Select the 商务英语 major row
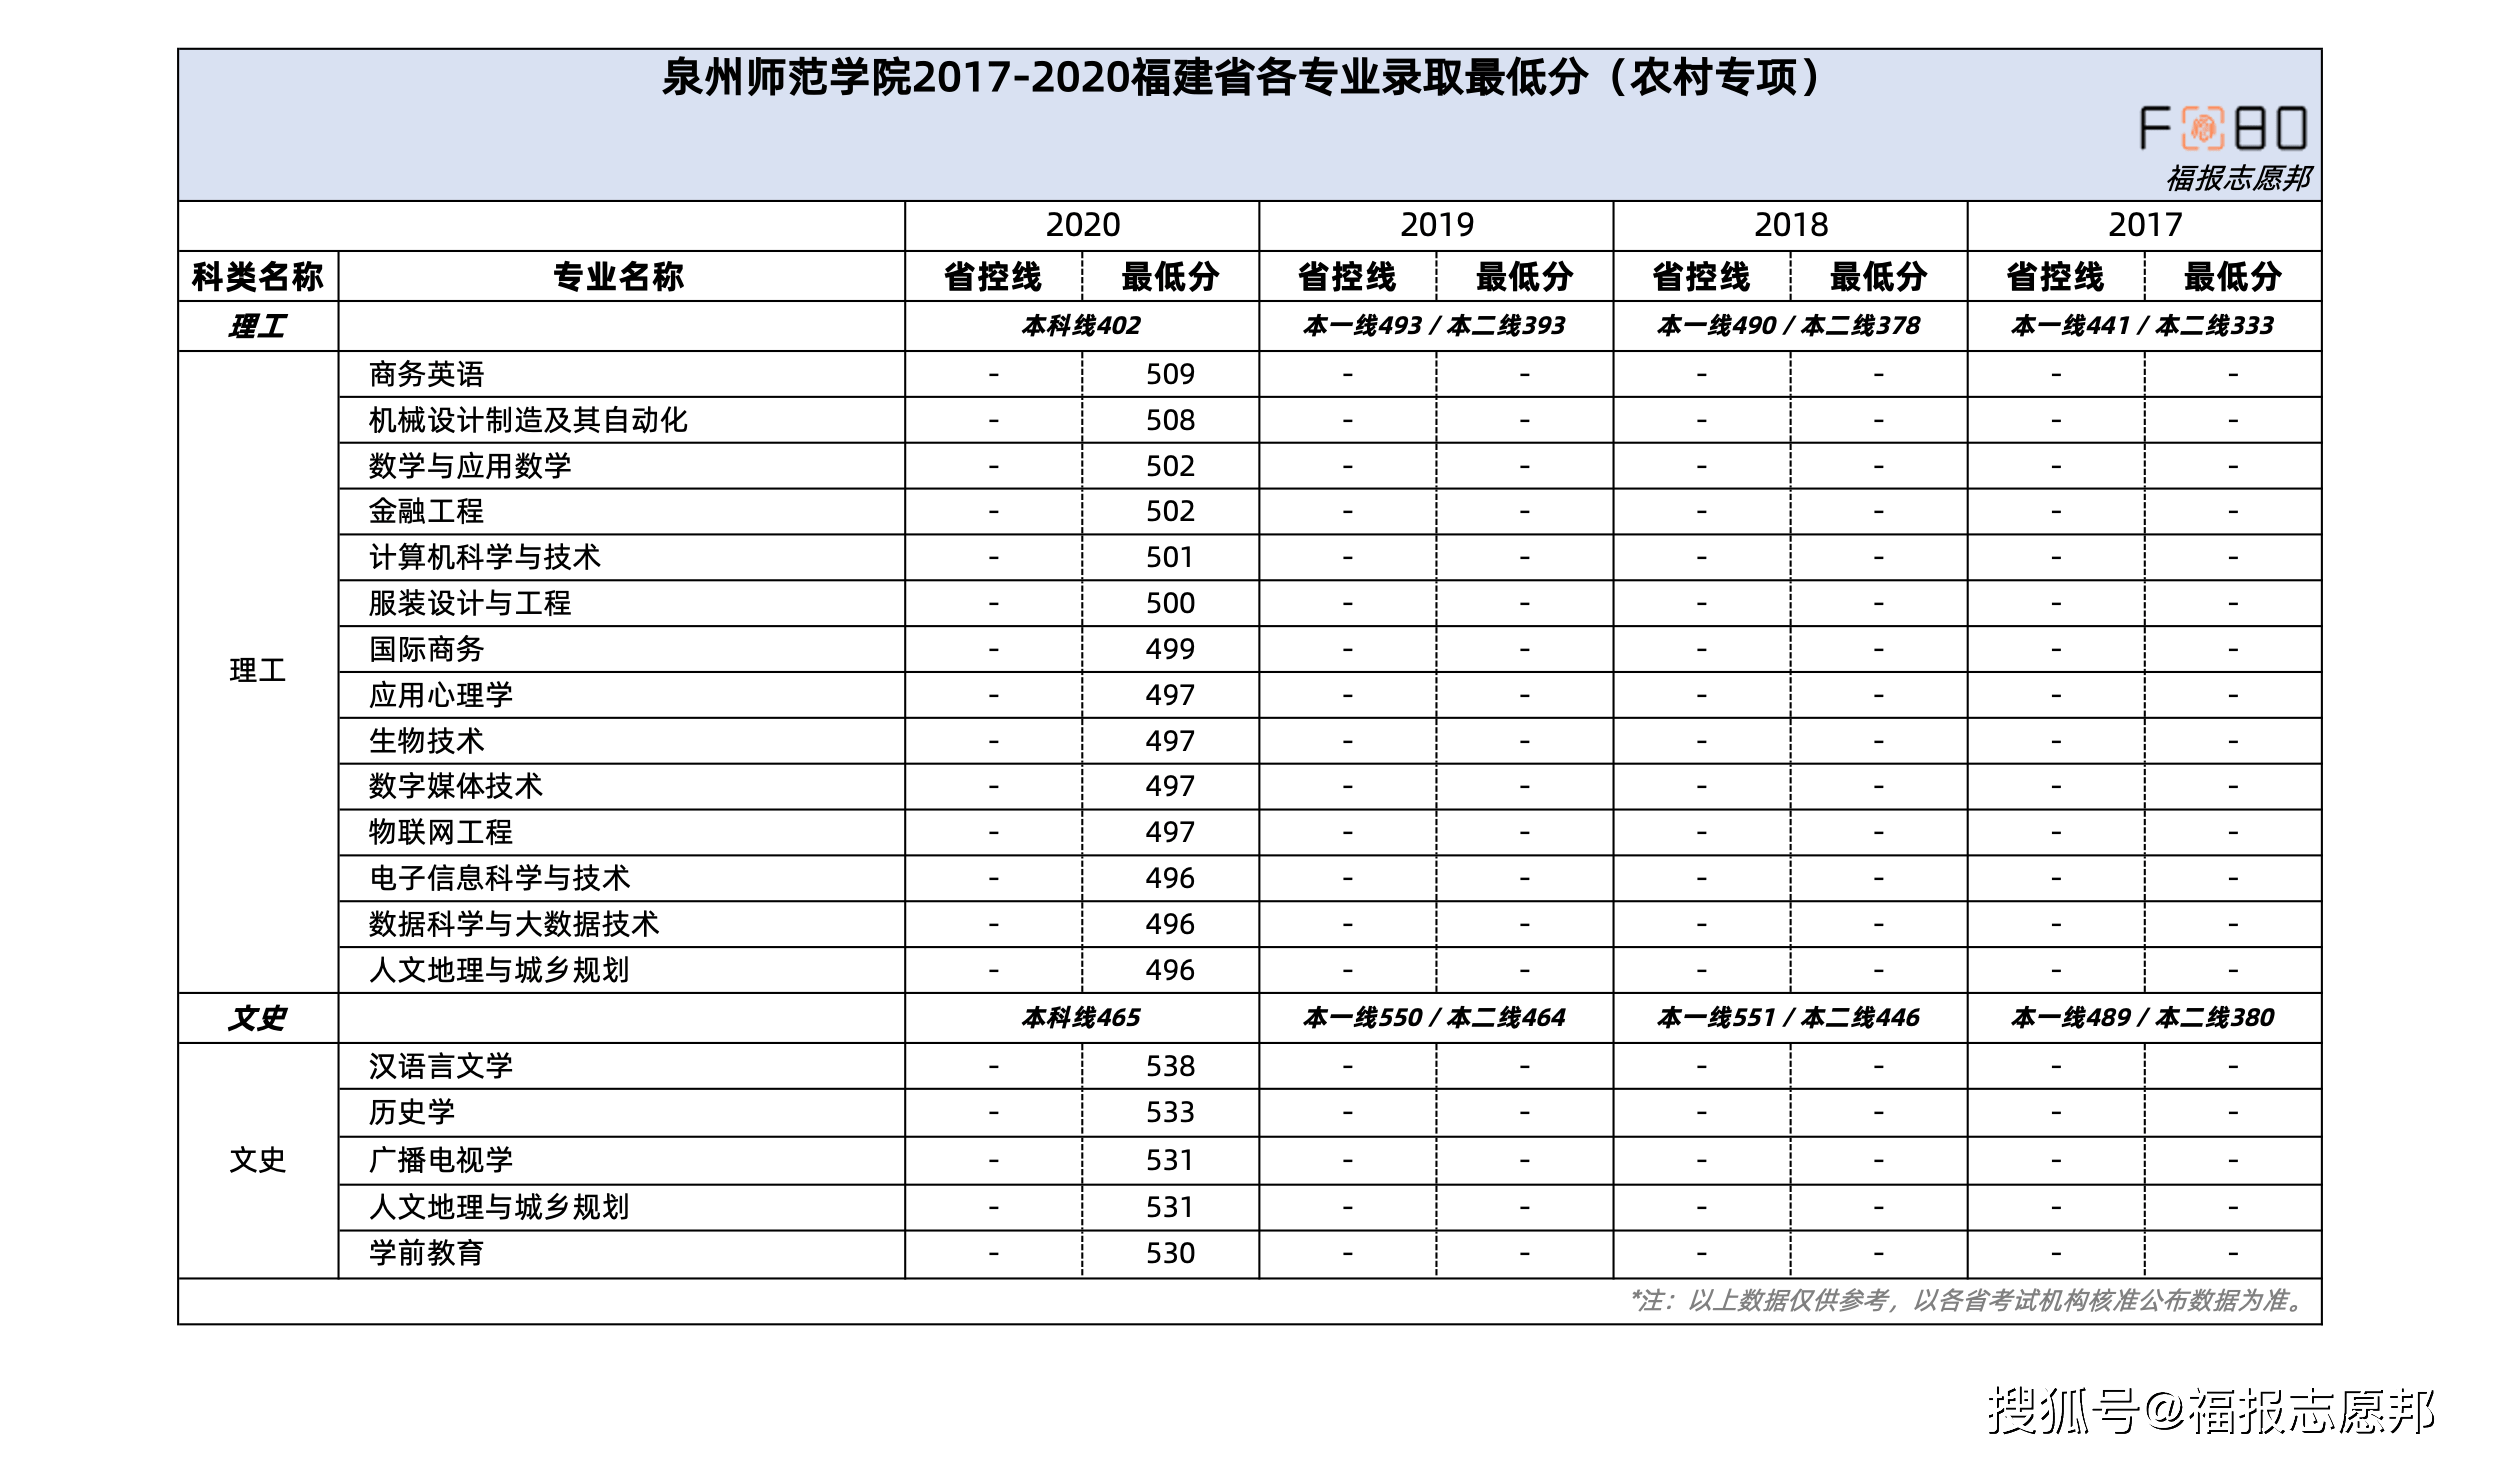 coord(426,374)
